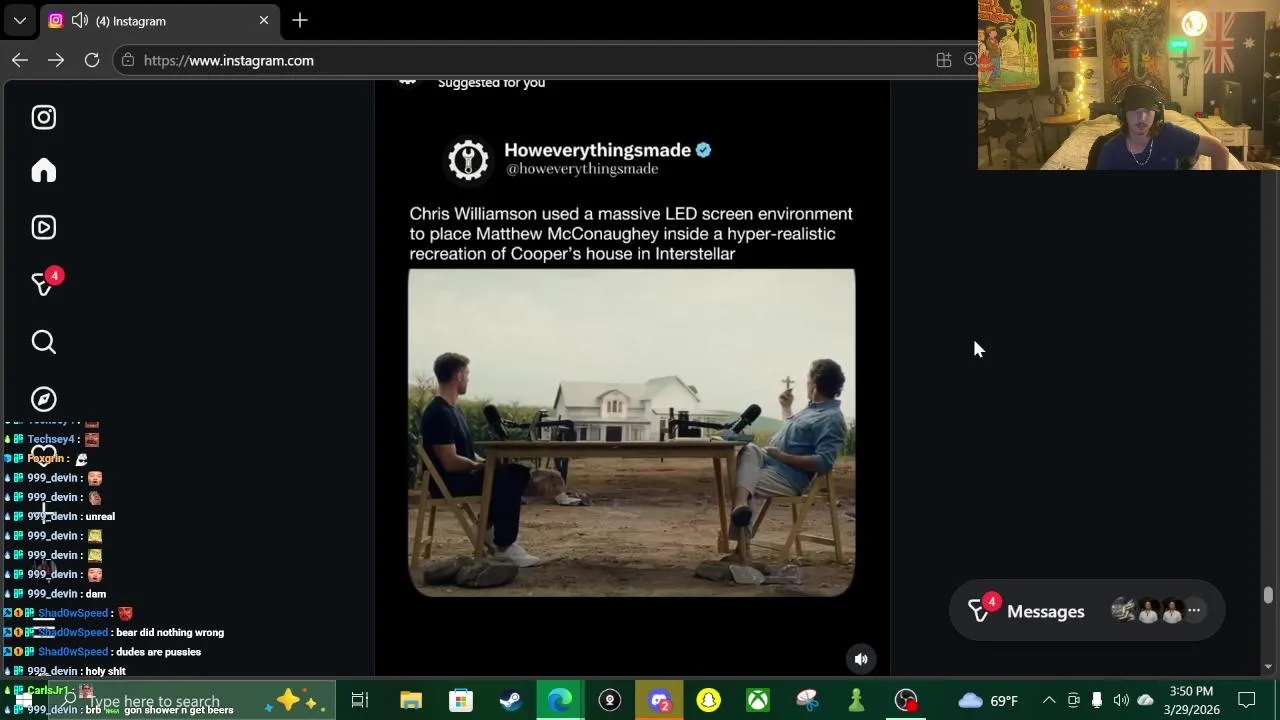
Task: Go to the Instagram Home feed
Action: point(43,171)
